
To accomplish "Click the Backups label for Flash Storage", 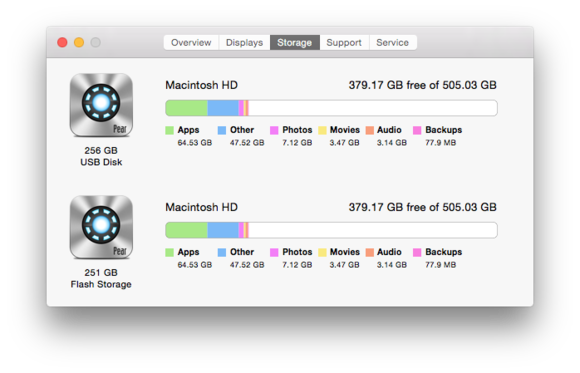I will point(444,252).
